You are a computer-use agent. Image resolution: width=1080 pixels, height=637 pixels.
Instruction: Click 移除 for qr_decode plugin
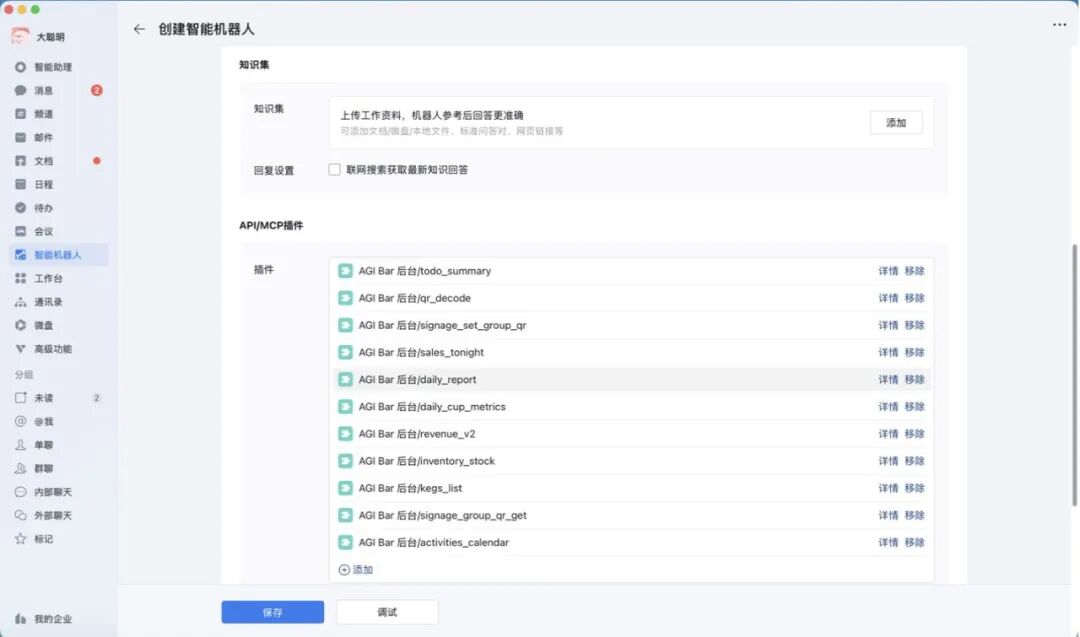point(914,298)
